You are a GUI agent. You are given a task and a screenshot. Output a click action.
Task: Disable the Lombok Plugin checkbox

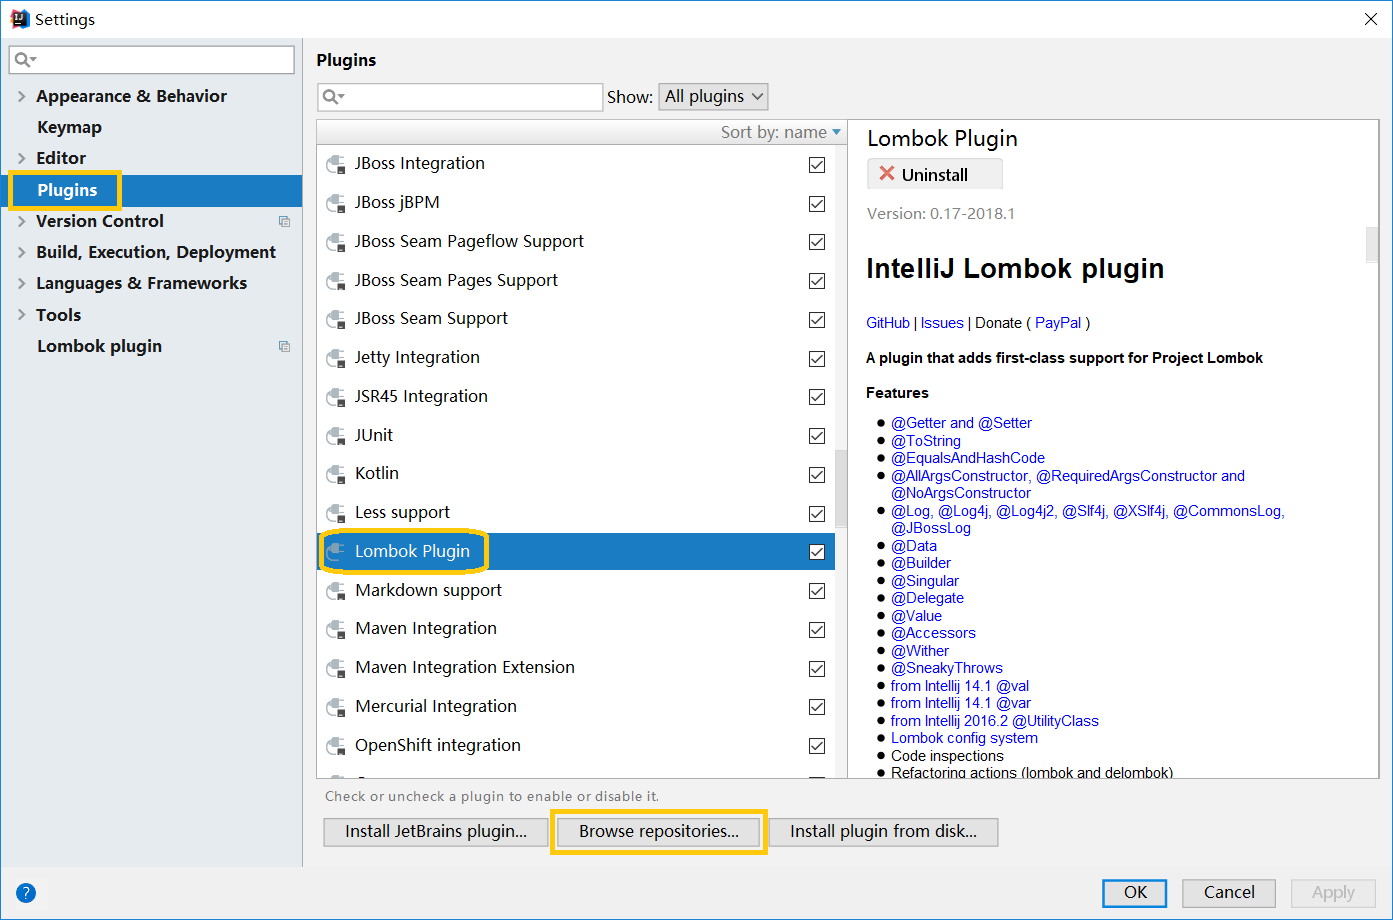click(817, 552)
